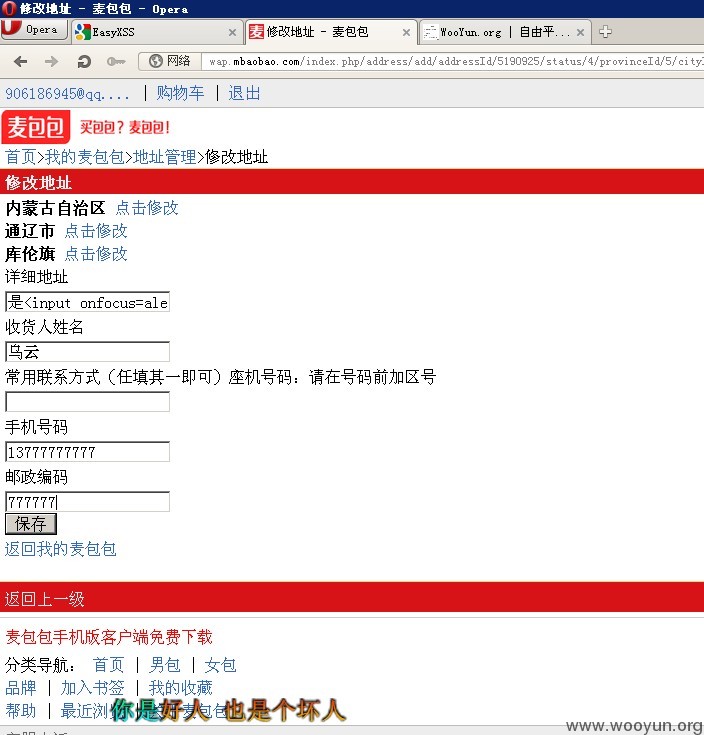Reload the page with refresh icon
Viewport: 704px width, 735px height.
(84, 61)
